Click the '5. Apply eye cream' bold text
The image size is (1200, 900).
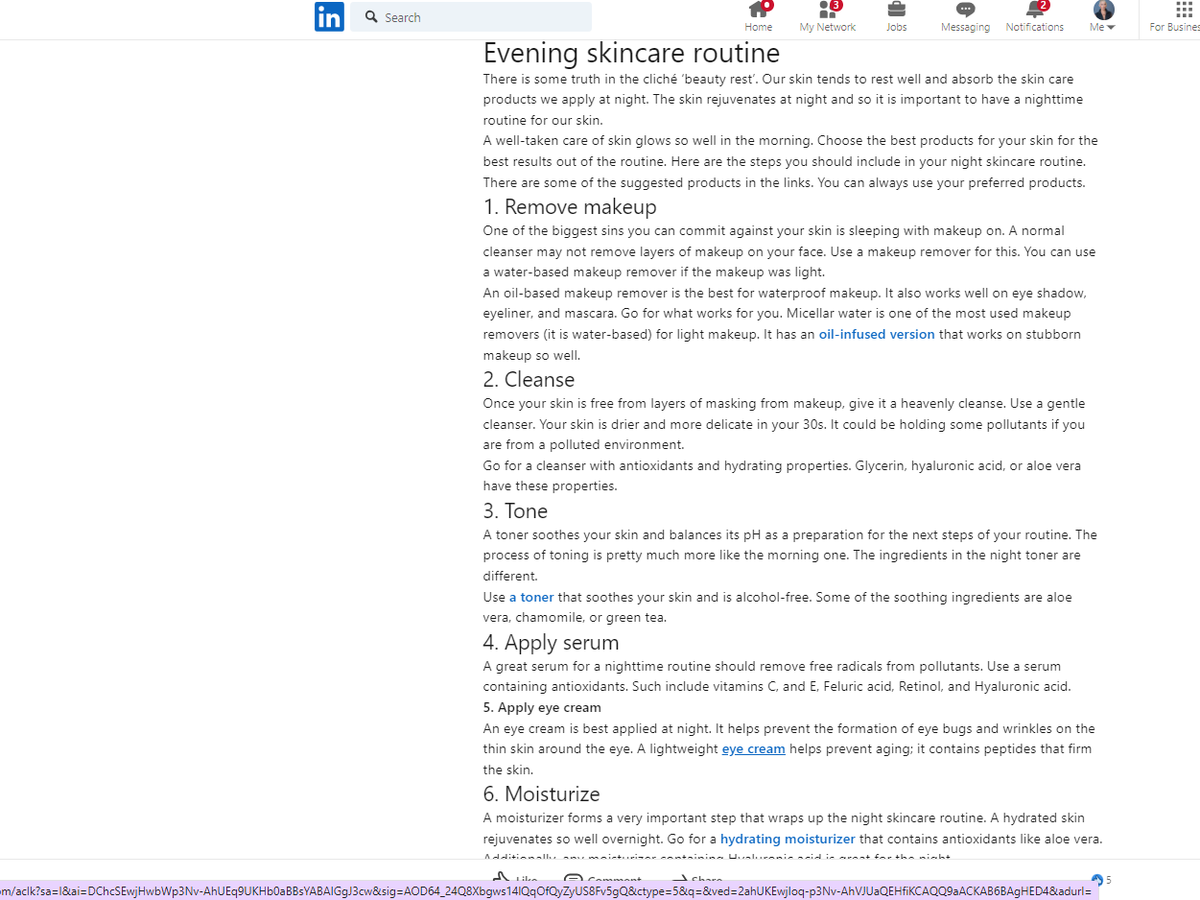(542, 708)
